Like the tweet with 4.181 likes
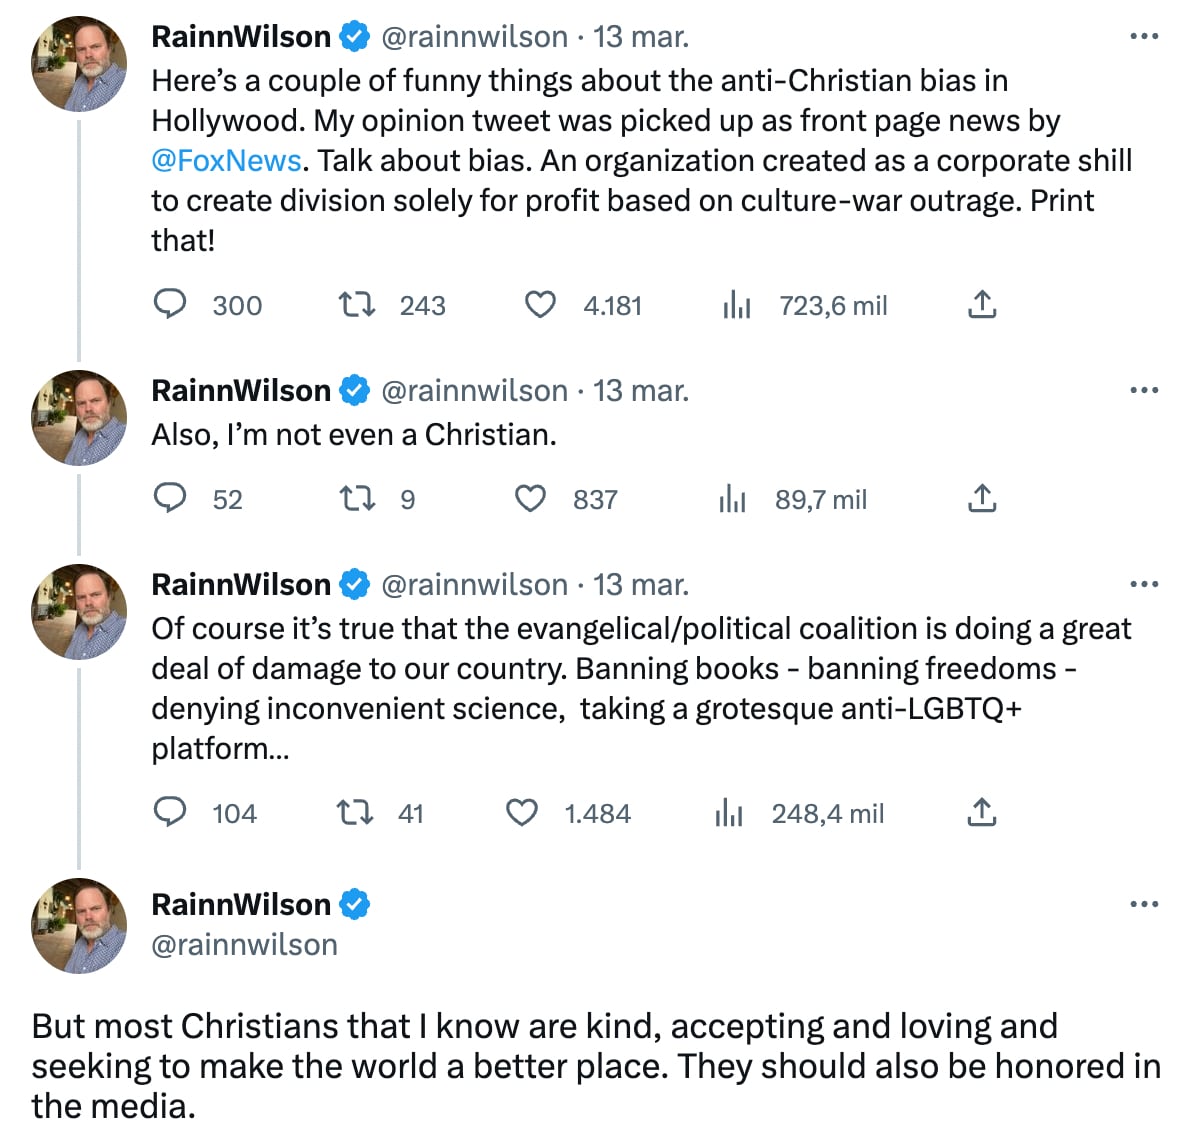The image size is (1190, 1134). pyautogui.click(x=540, y=304)
